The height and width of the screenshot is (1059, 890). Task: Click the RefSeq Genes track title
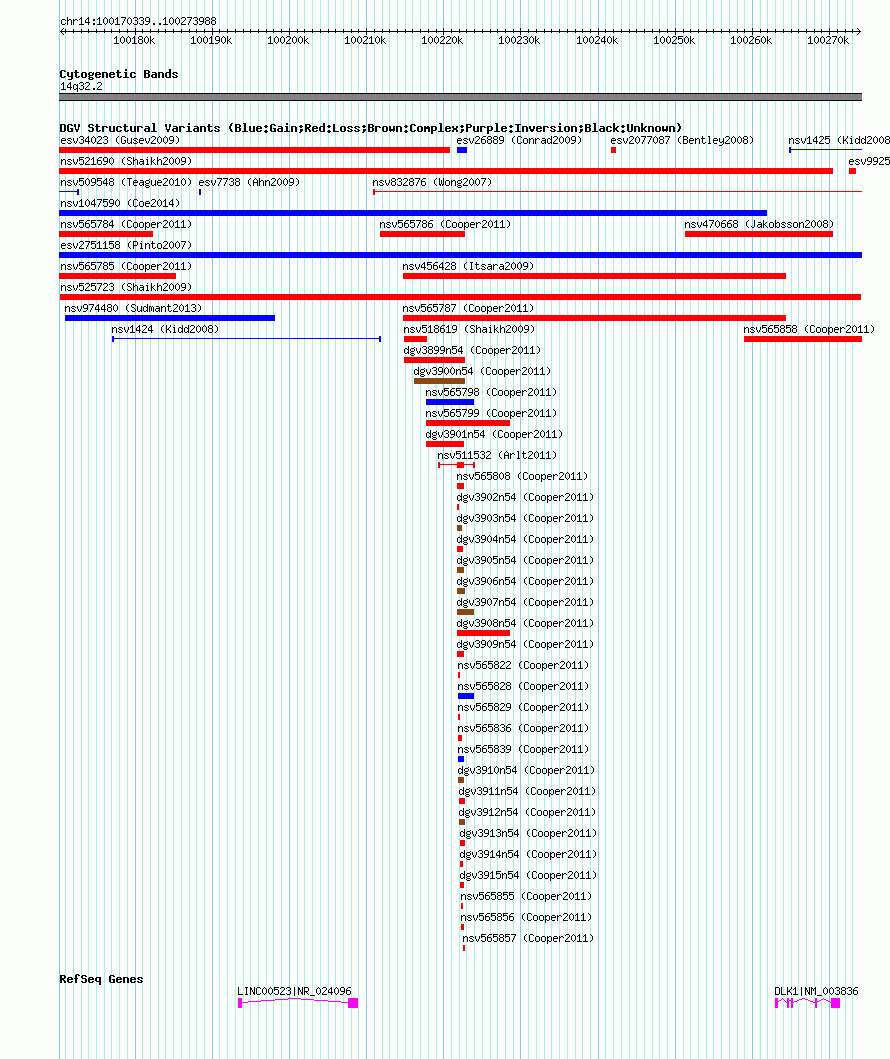[x=101, y=979]
